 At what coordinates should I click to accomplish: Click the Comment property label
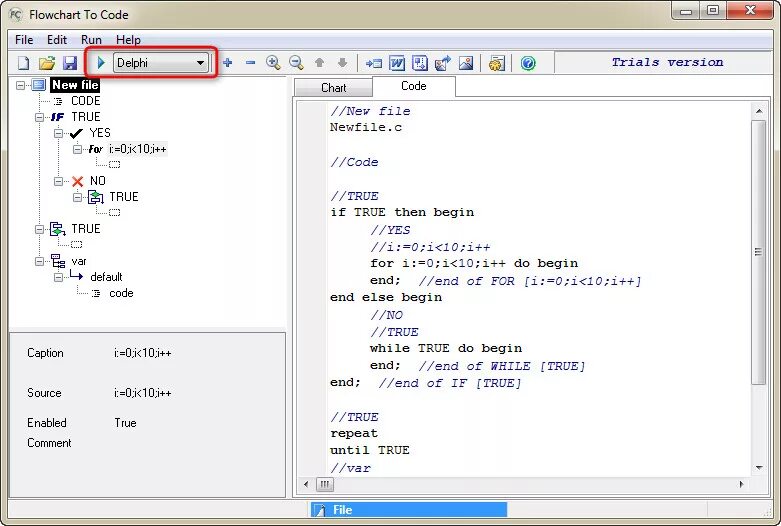49,443
